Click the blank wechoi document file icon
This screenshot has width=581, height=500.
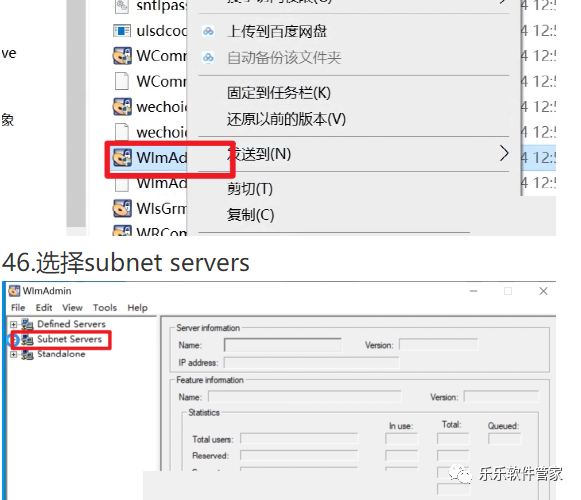pos(122,132)
